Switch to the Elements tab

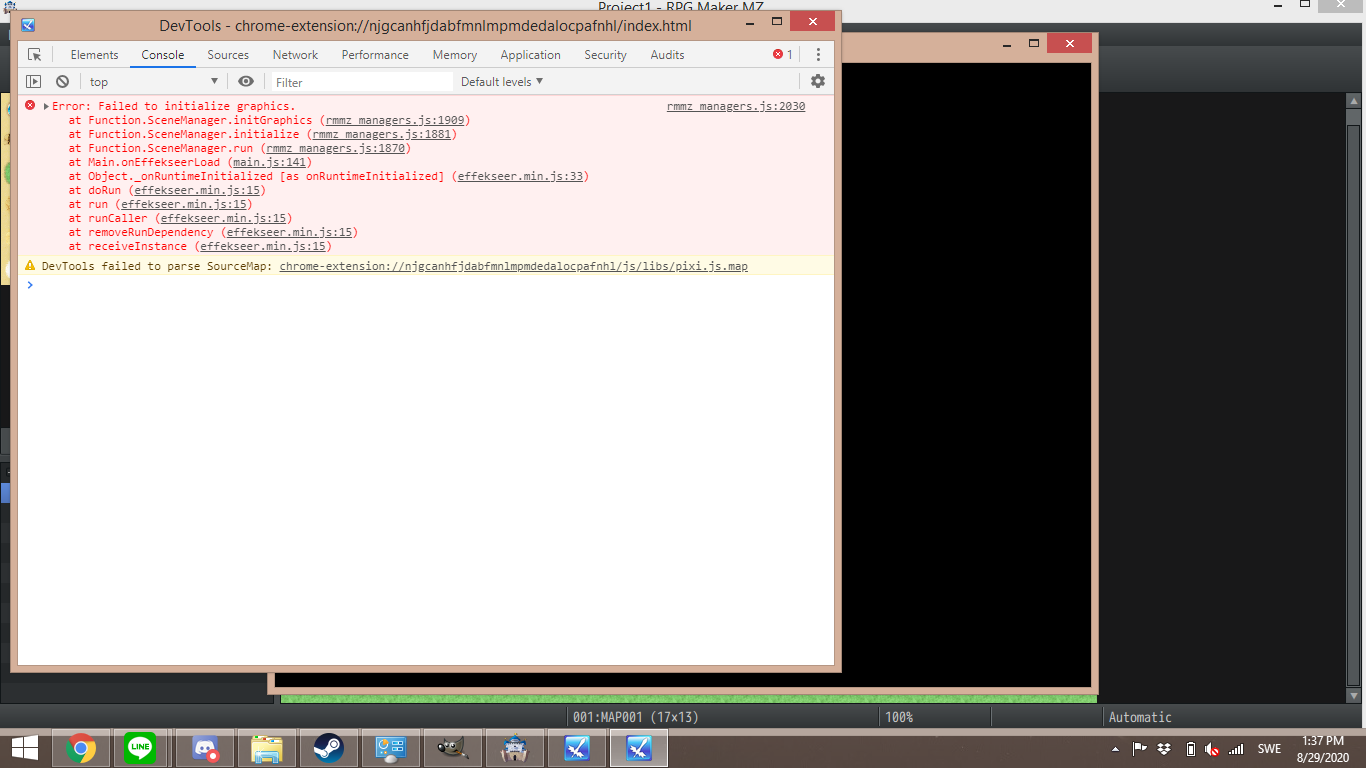94,55
